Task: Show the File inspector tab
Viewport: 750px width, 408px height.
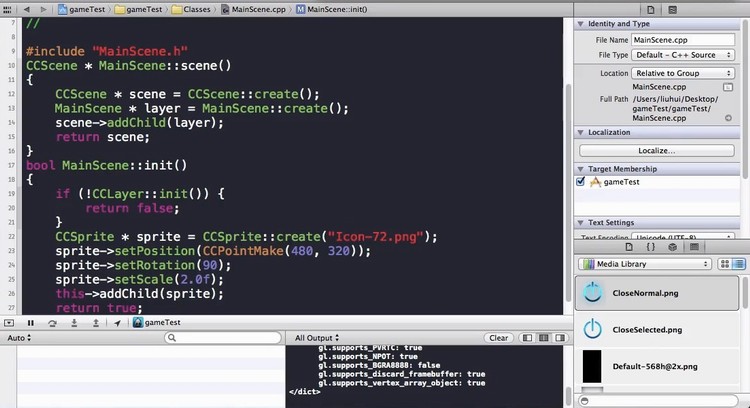Action: [x=651, y=10]
